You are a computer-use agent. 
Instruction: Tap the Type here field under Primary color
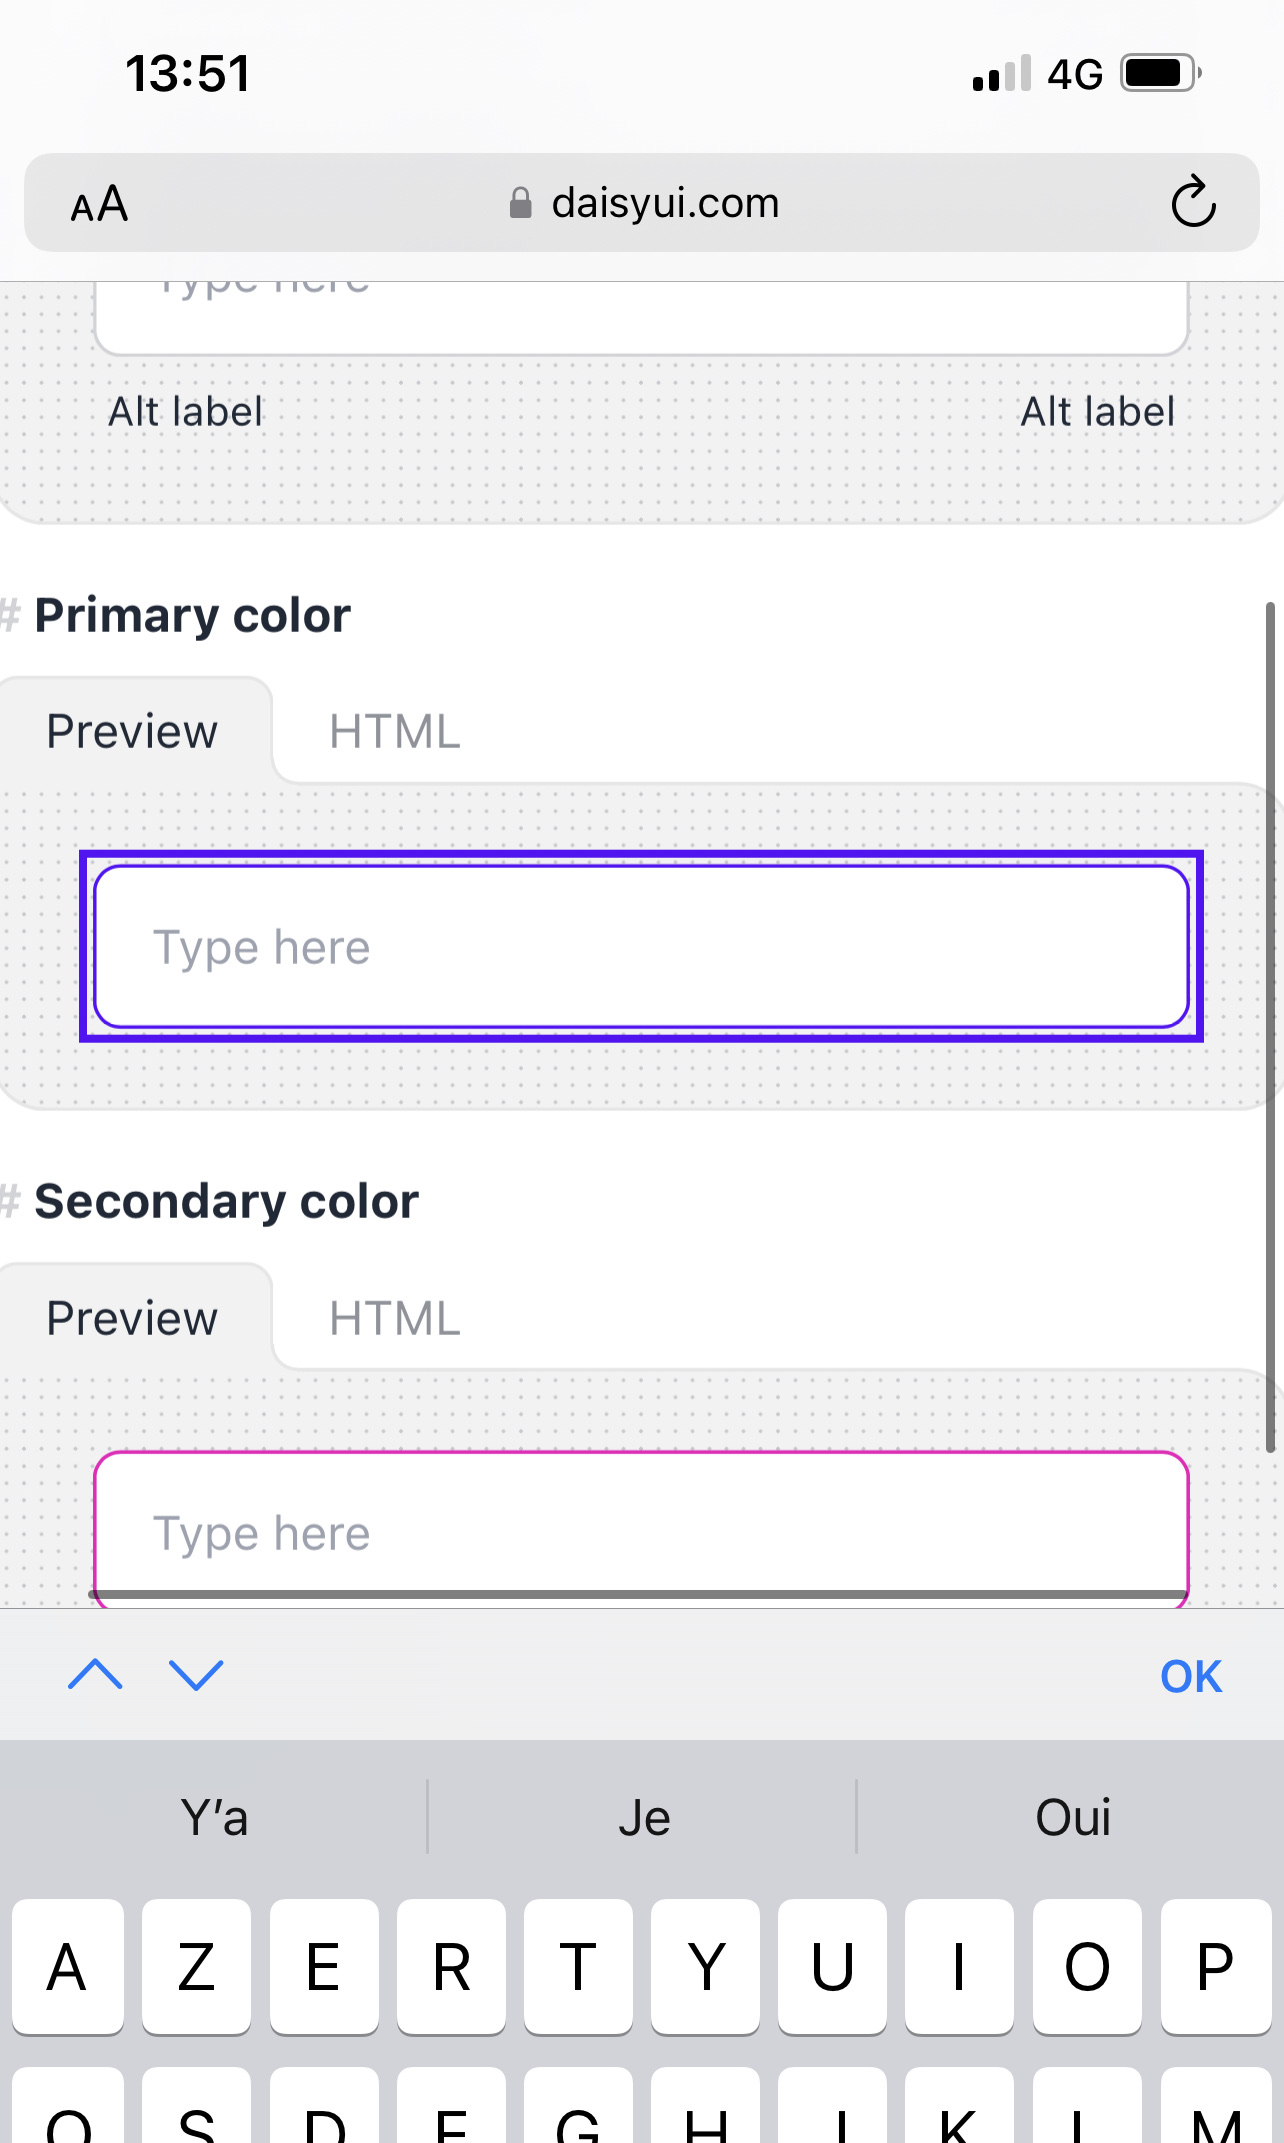click(640, 946)
